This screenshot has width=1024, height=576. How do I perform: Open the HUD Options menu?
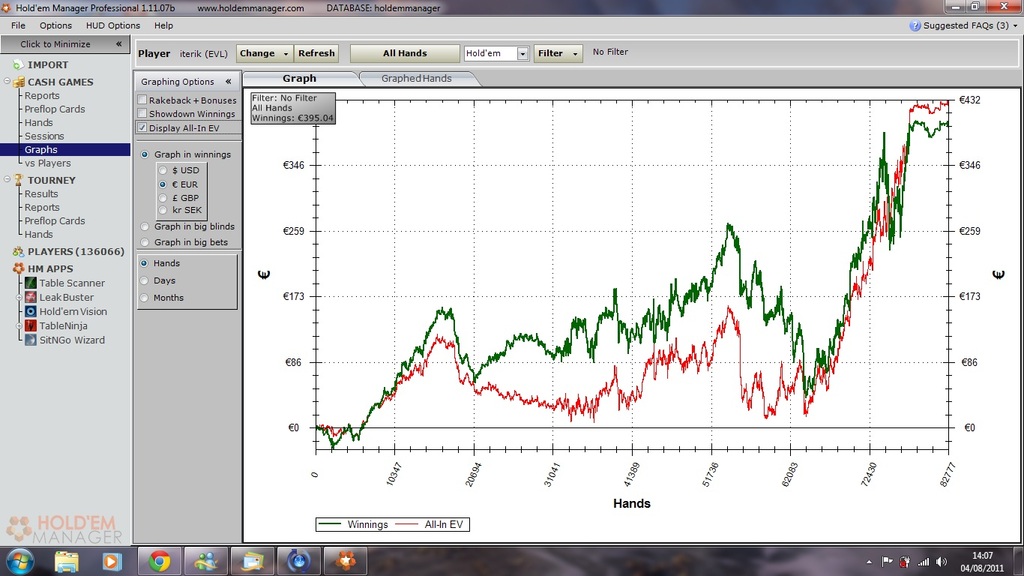113,25
